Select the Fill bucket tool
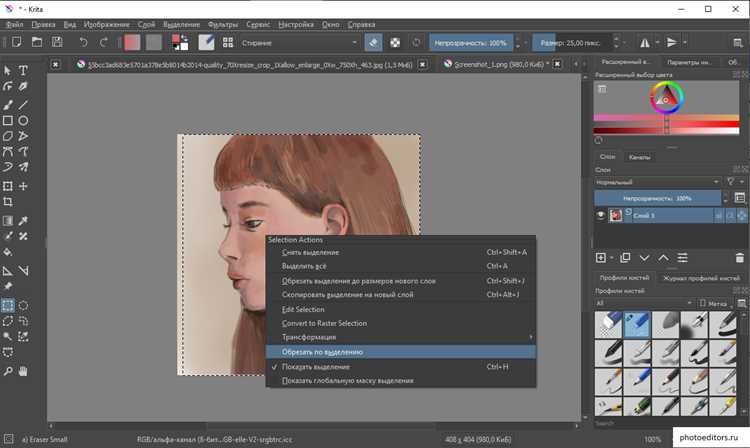750x448 pixels. point(8,252)
